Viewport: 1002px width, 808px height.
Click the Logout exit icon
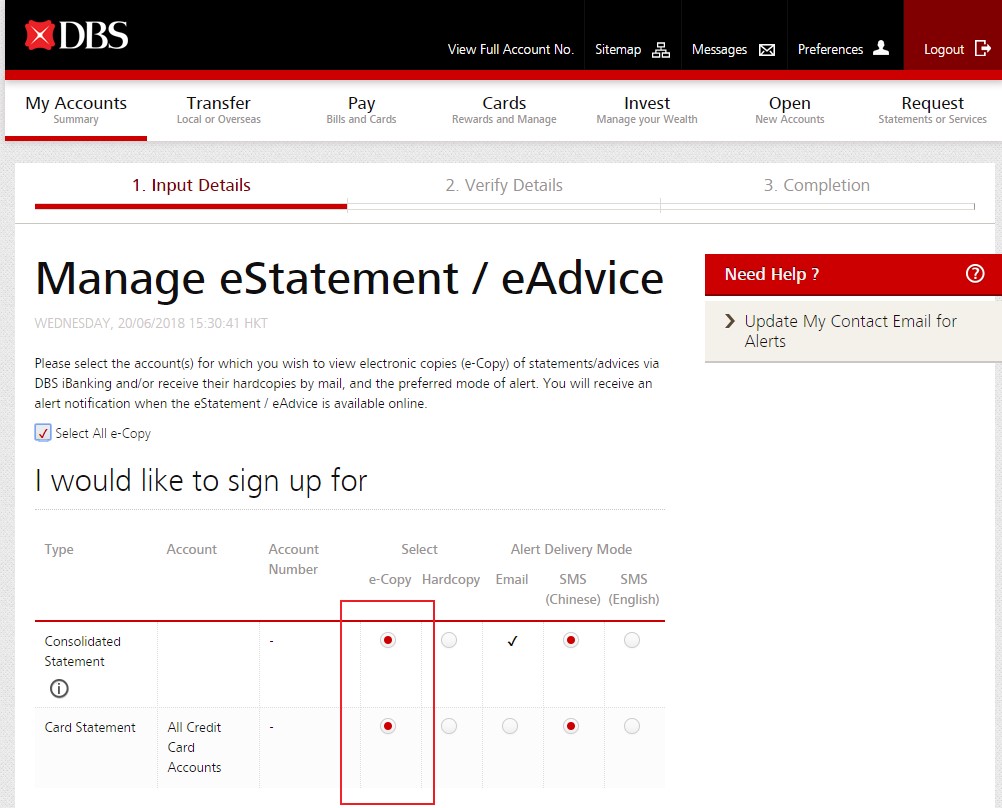tap(982, 49)
